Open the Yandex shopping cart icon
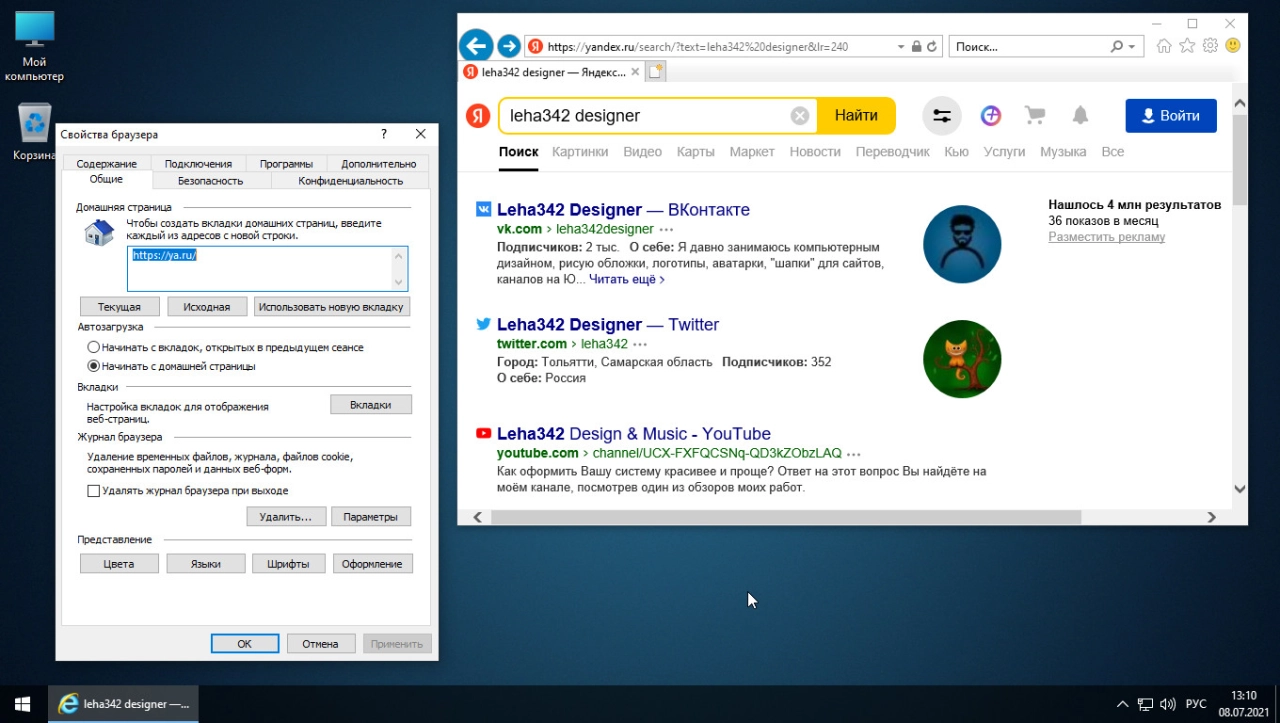 pyautogui.click(x=1035, y=116)
